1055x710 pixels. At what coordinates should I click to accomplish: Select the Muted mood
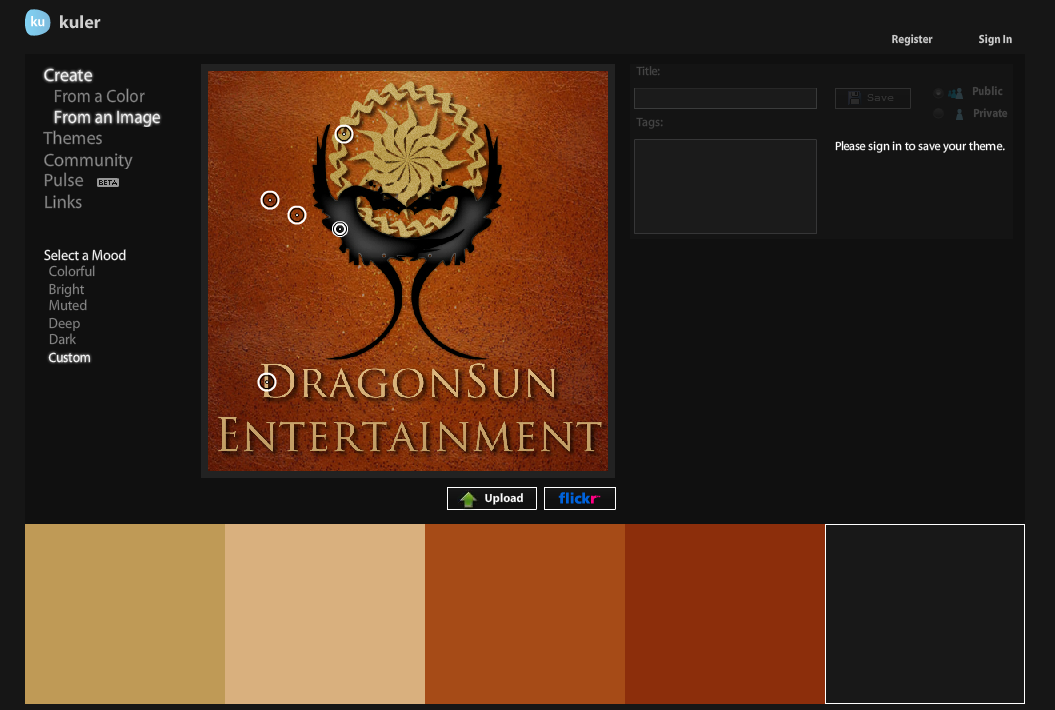67,306
